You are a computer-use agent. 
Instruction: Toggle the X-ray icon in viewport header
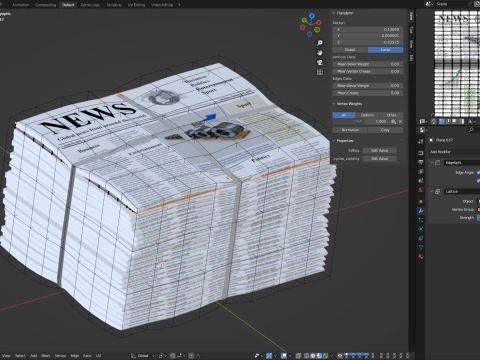[x=298, y=356]
